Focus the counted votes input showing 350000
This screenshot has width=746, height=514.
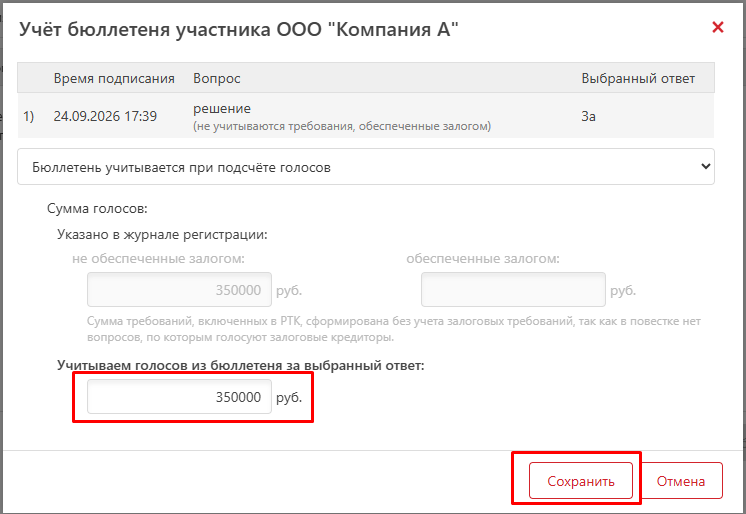[179, 396]
